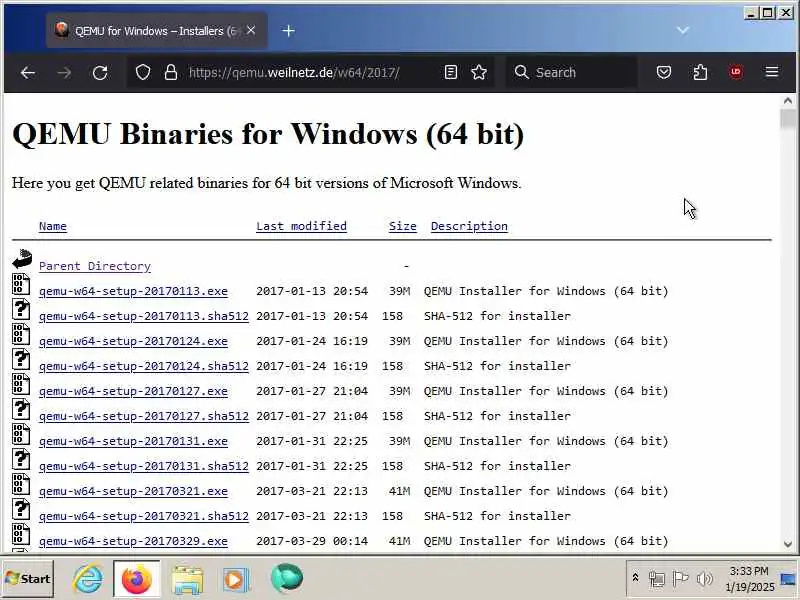Open the Windows Start menu
The image size is (800, 600).
click(x=28, y=579)
